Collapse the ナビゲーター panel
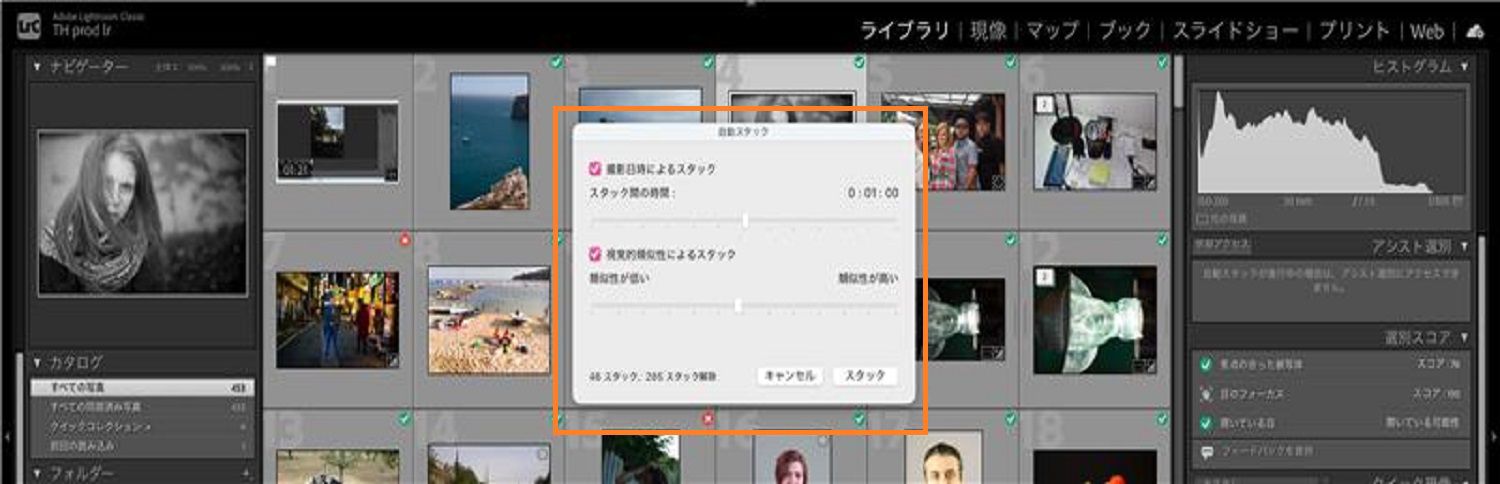Viewport: 1500px width, 484px height. (x=38, y=67)
